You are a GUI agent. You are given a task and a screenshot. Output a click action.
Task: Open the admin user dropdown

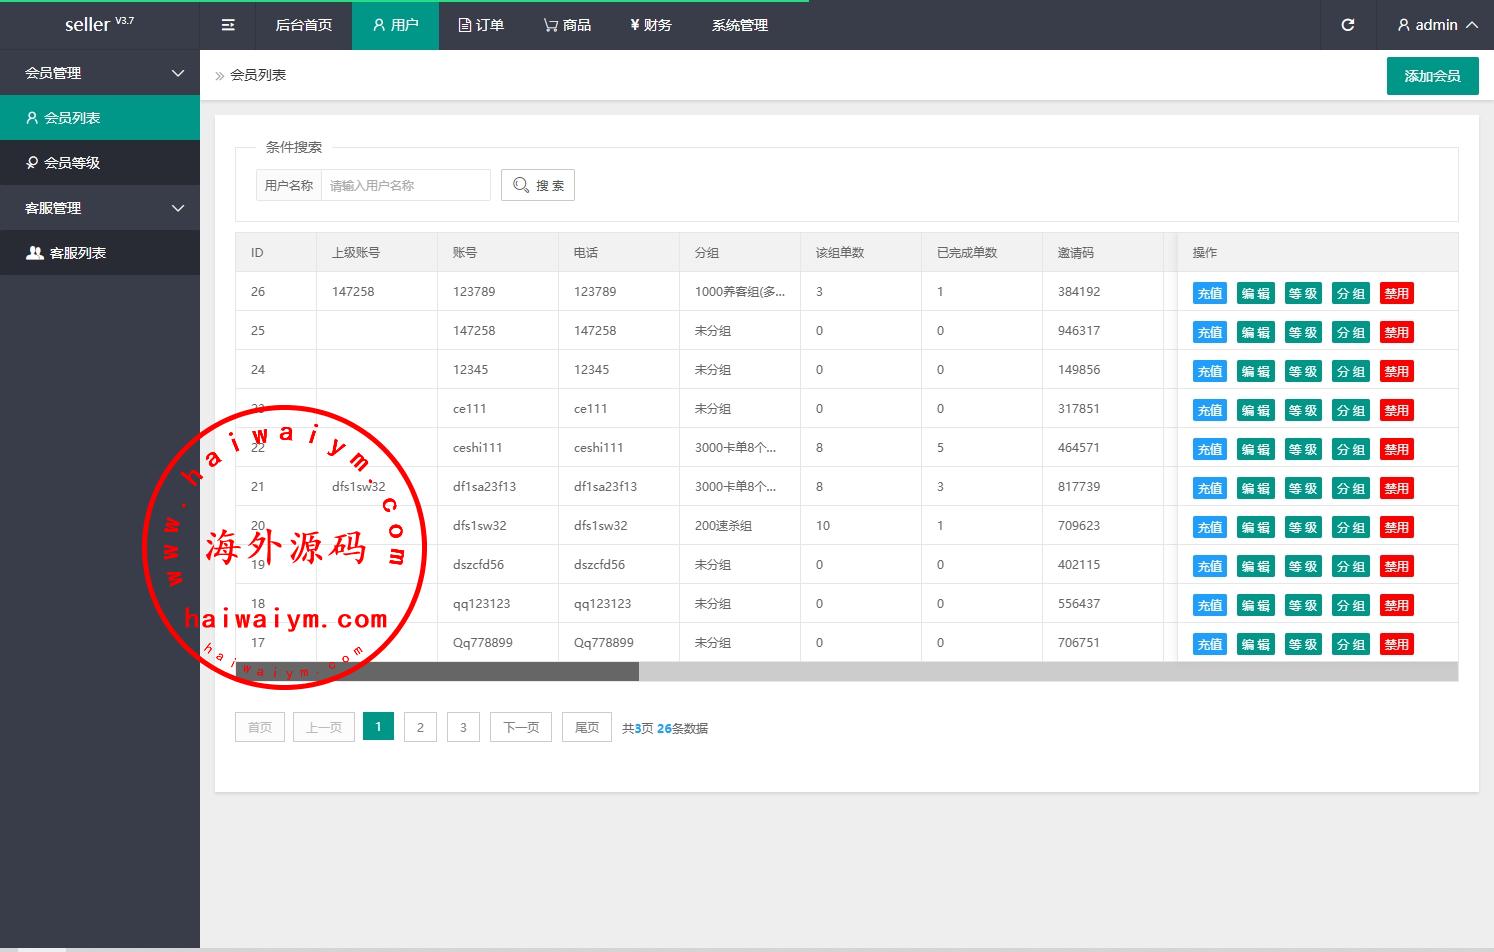[1437, 25]
